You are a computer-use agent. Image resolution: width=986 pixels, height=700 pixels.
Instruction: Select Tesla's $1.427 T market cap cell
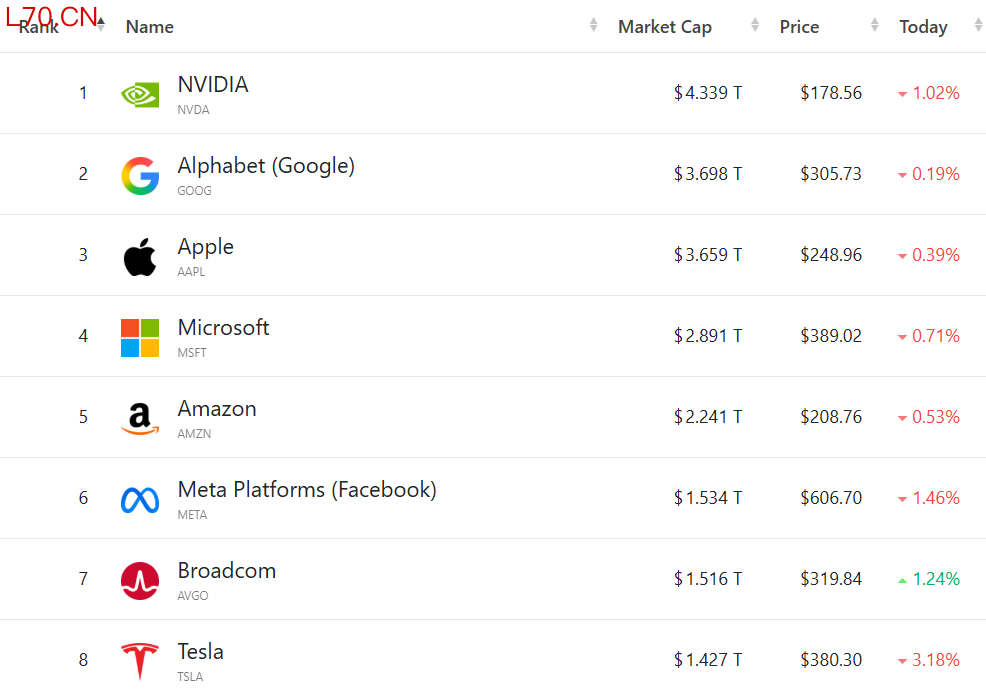point(708,660)
